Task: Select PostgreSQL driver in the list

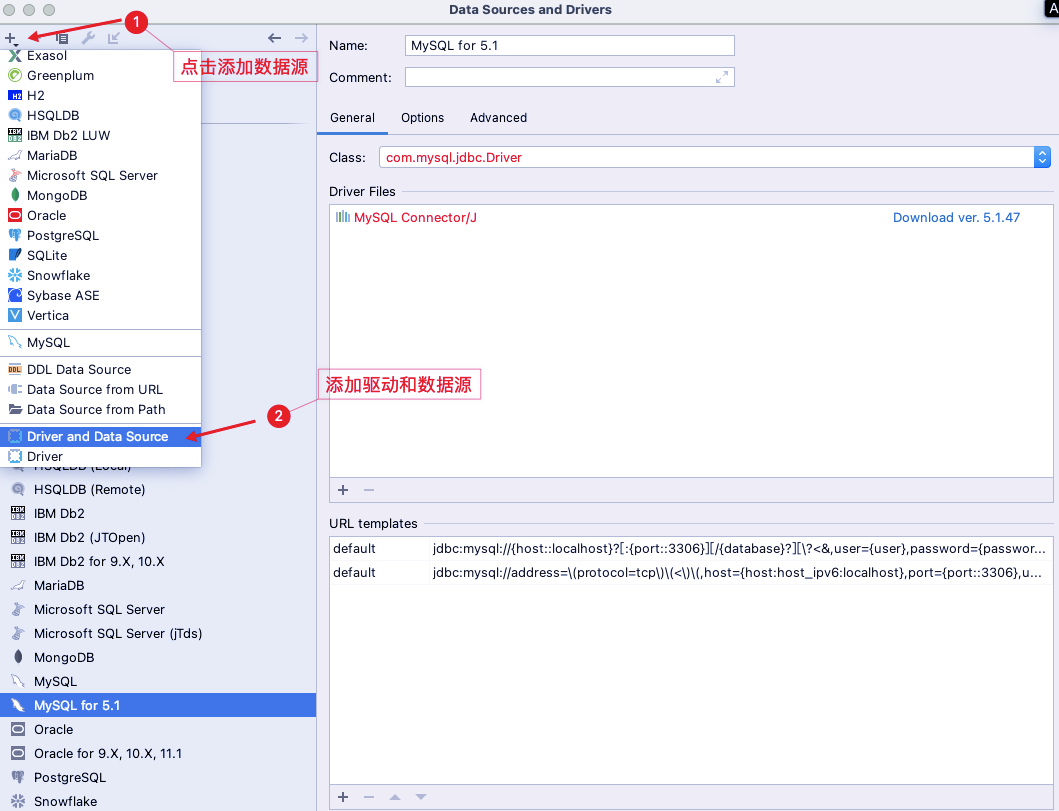Action: tap(158, 777)
